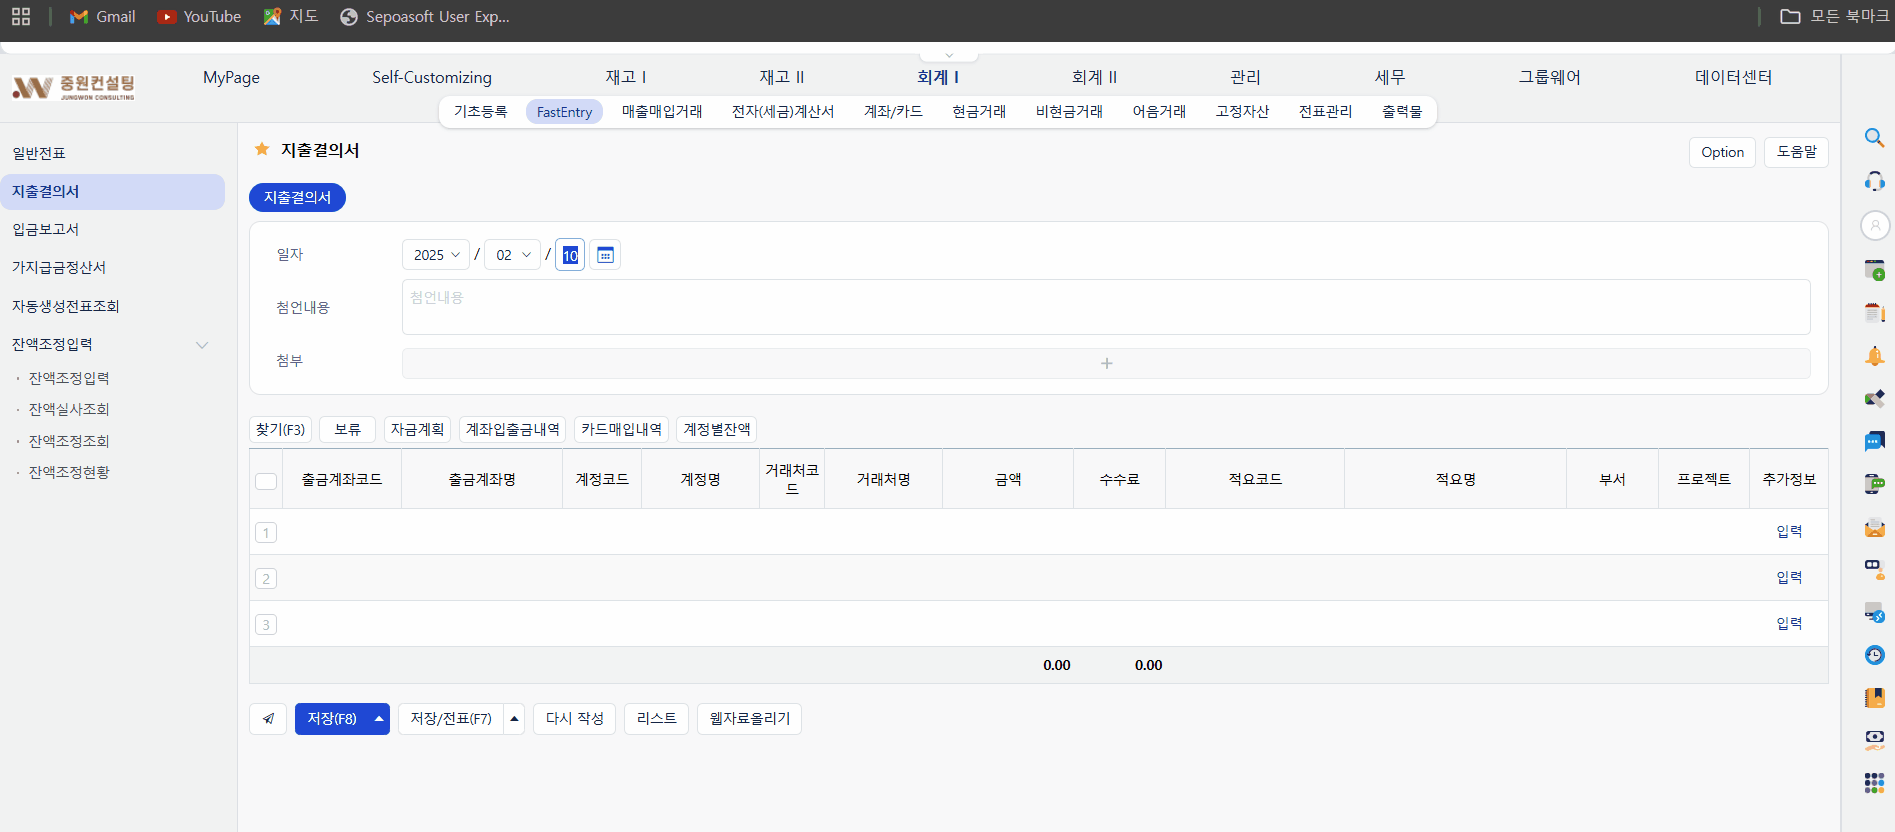Expand the 저장(F8) button arrow menu
The width and height of the screenshot is (1895, 832).
point(379,719)
